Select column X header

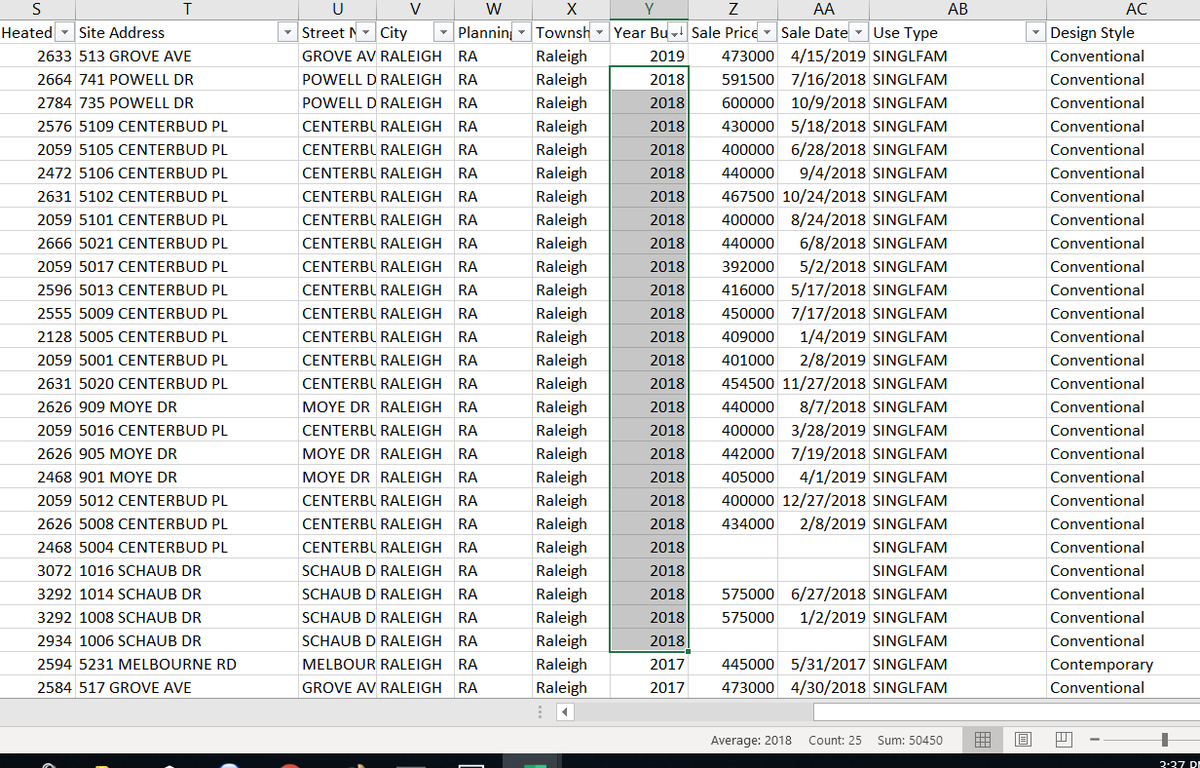tap(571, 10)
